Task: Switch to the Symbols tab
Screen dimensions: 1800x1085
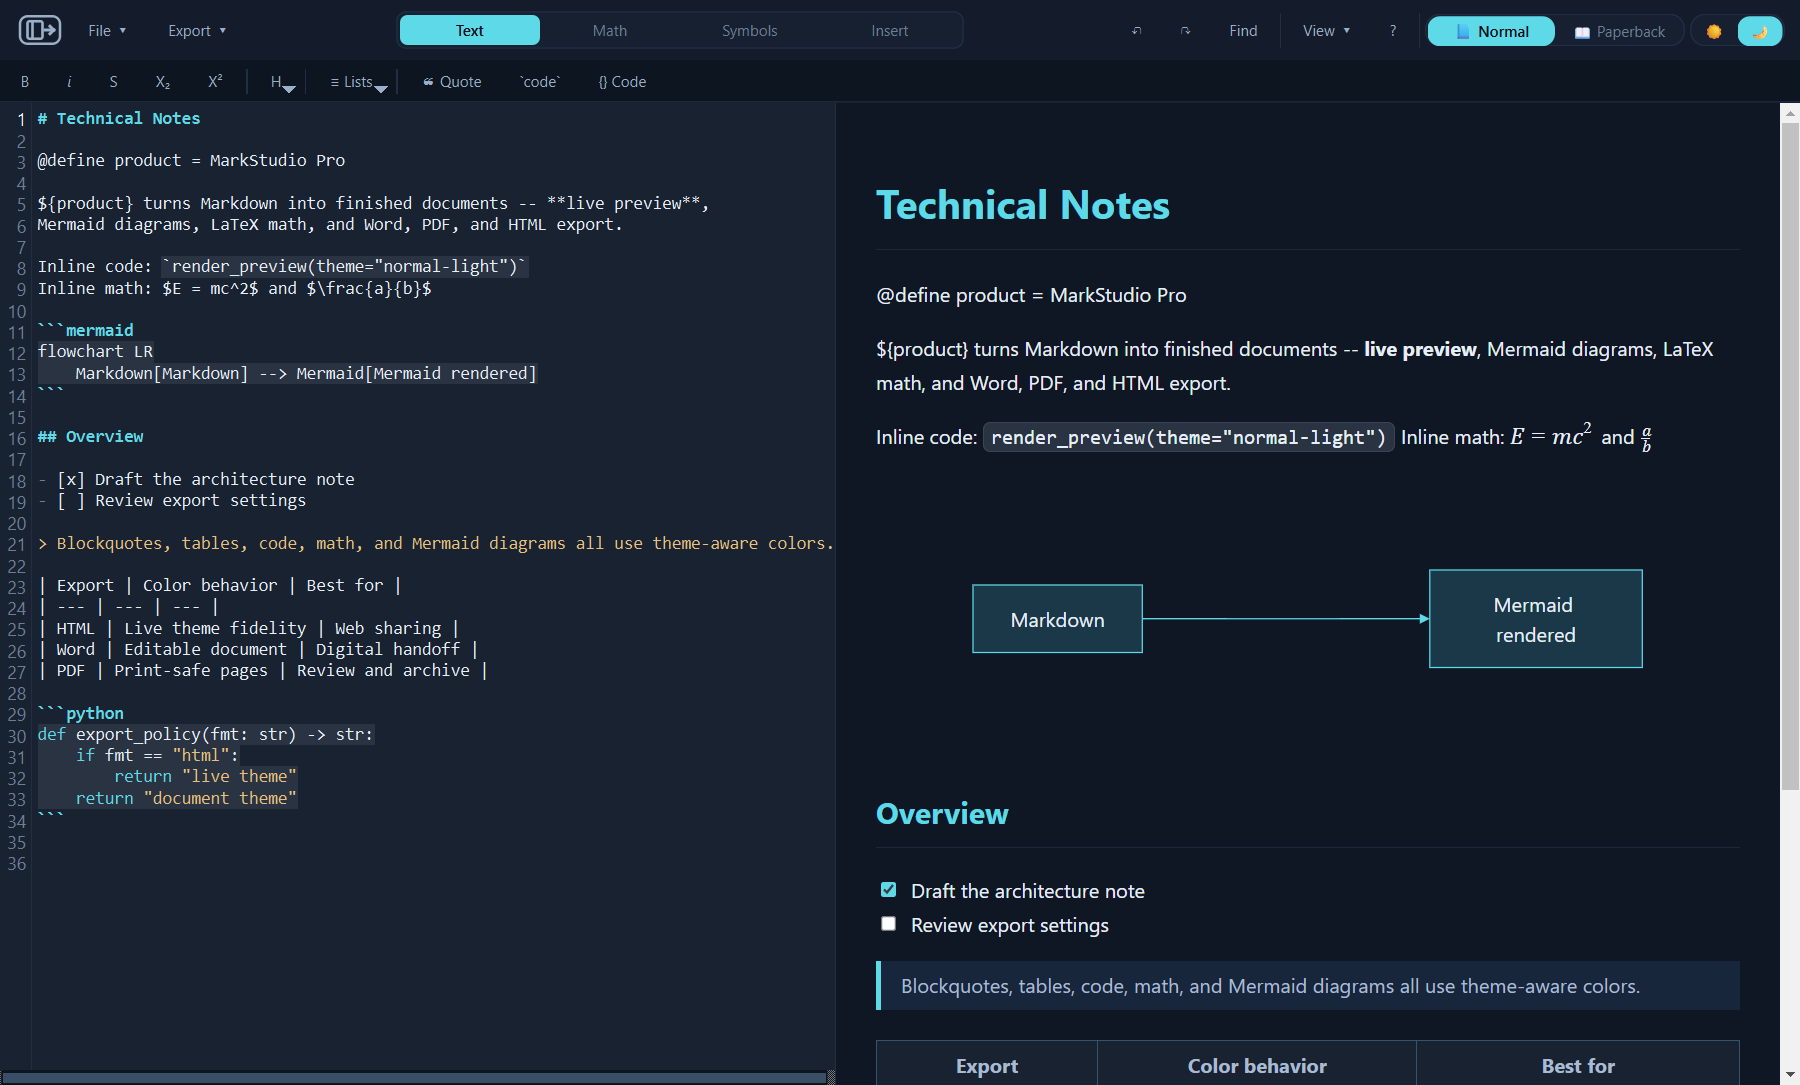Action: pos(750,31)
